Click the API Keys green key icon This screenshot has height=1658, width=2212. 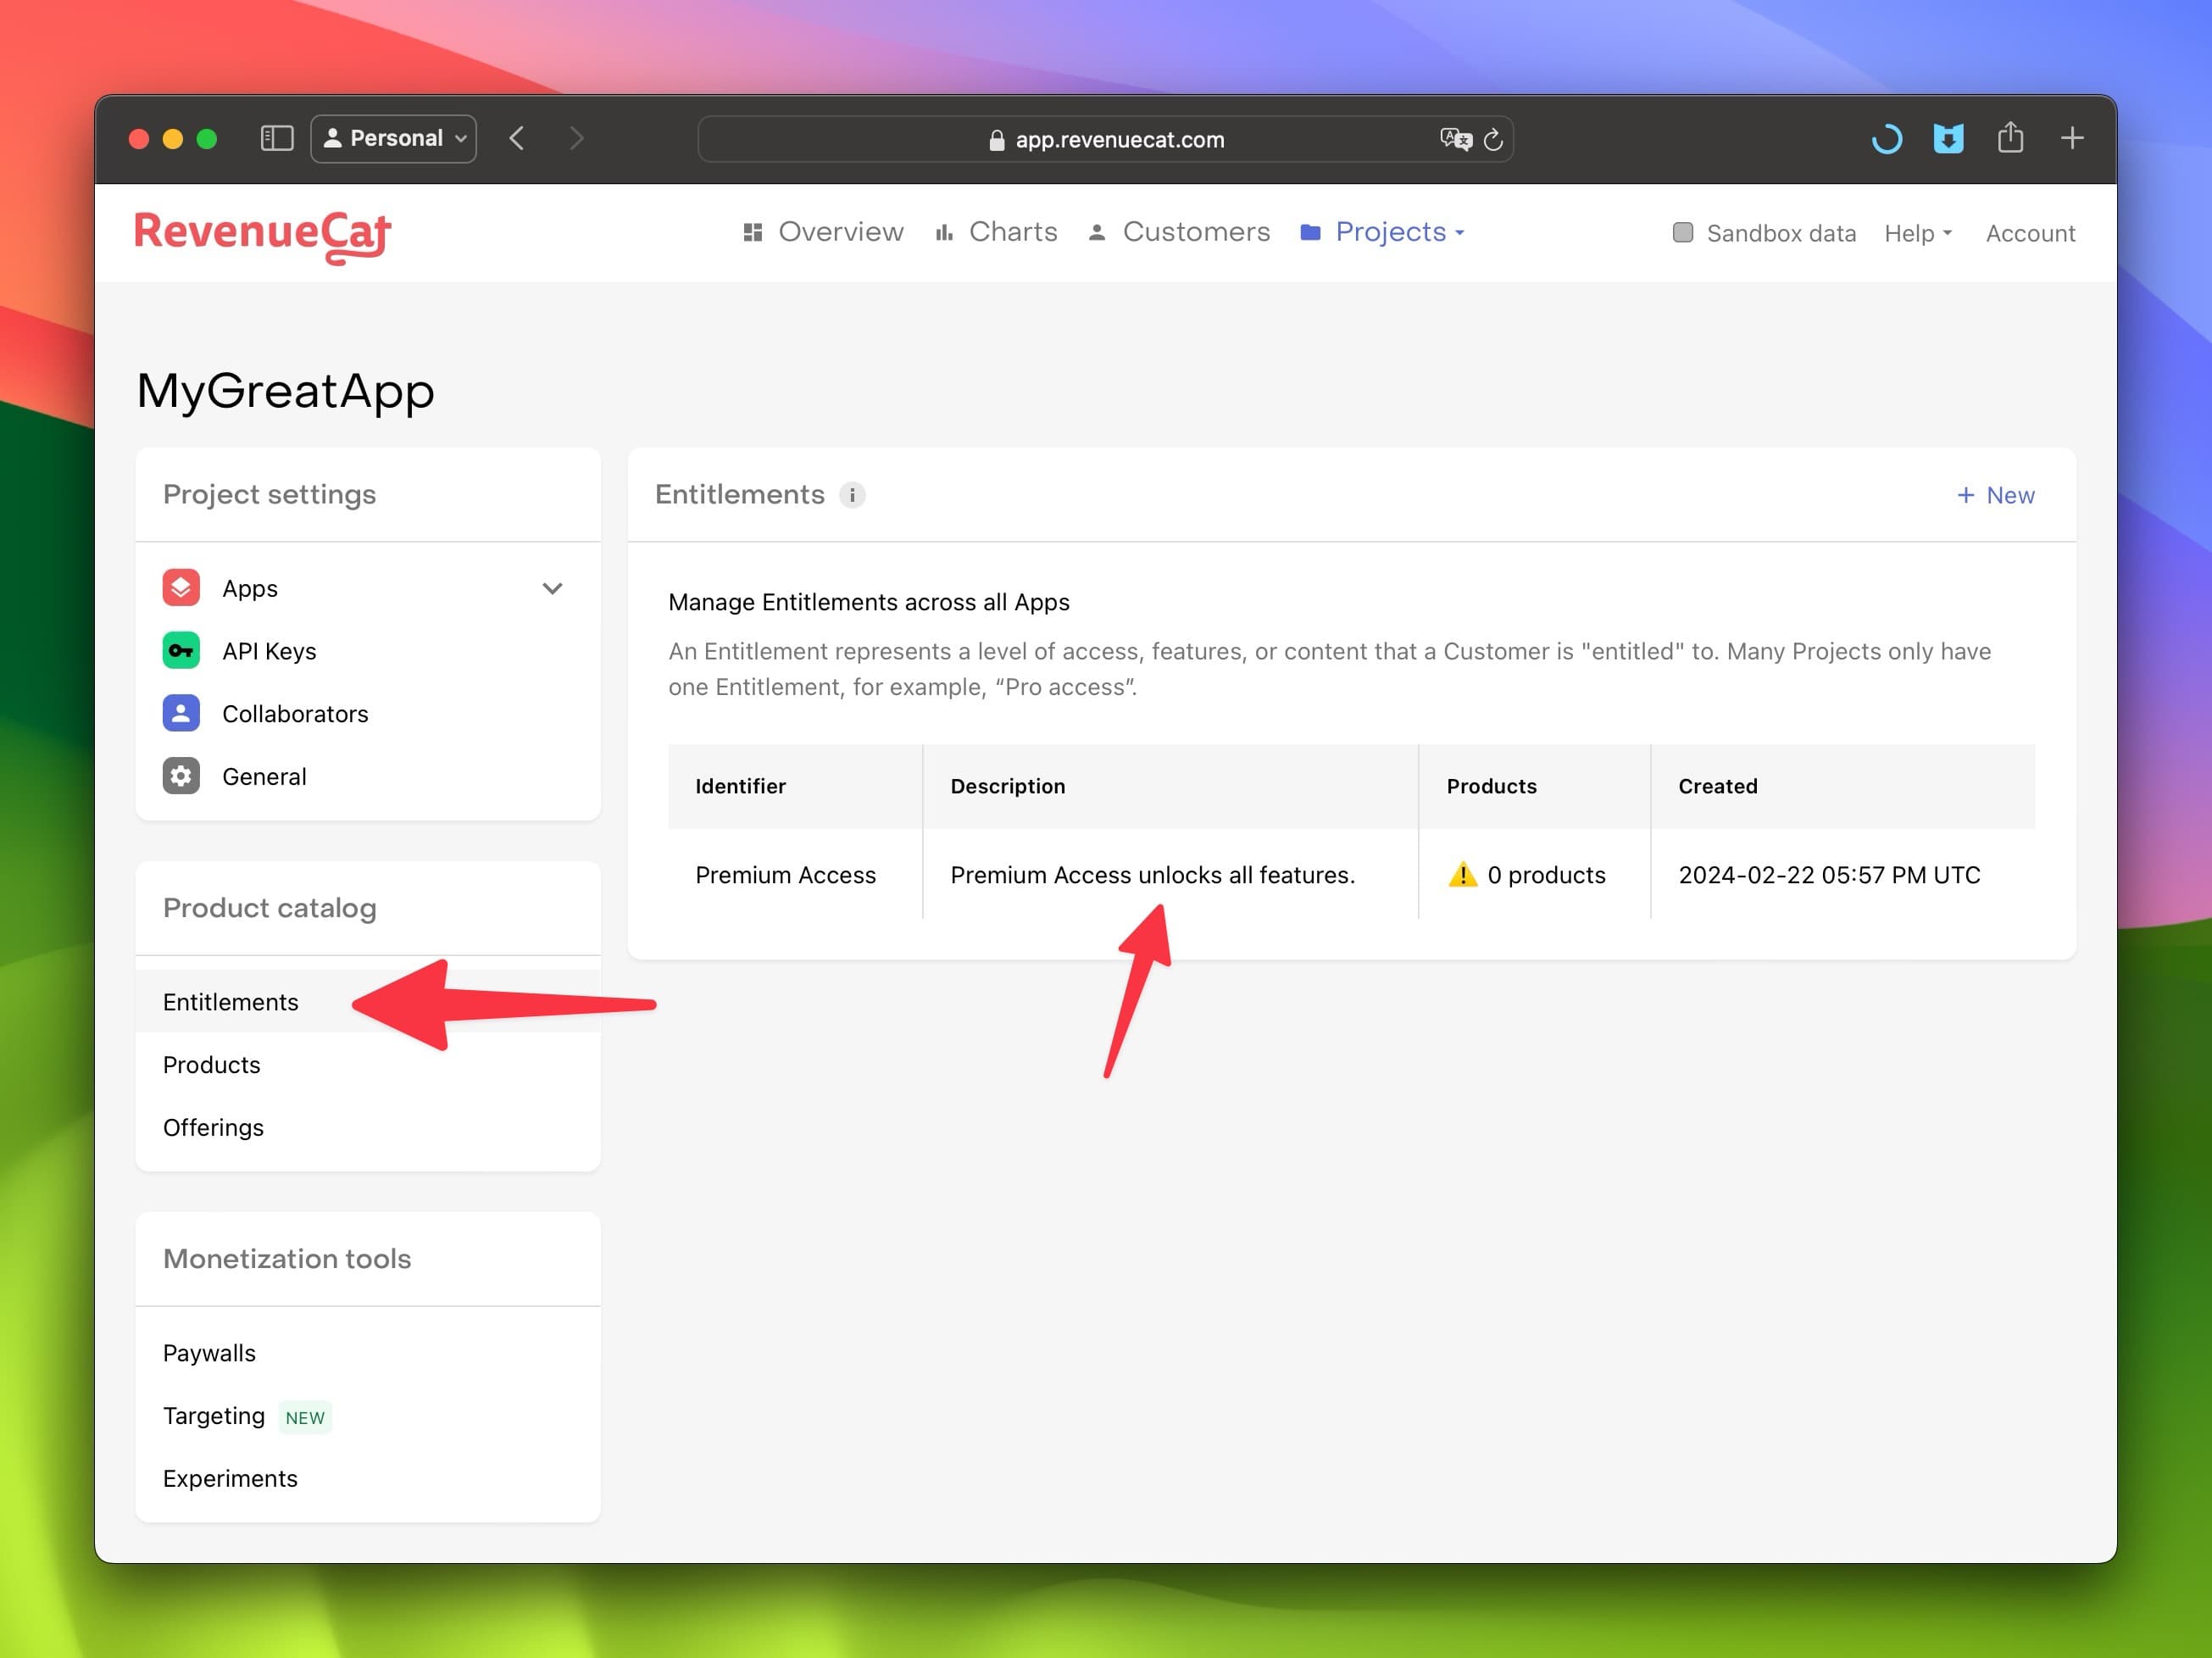(x=181, y=651)
